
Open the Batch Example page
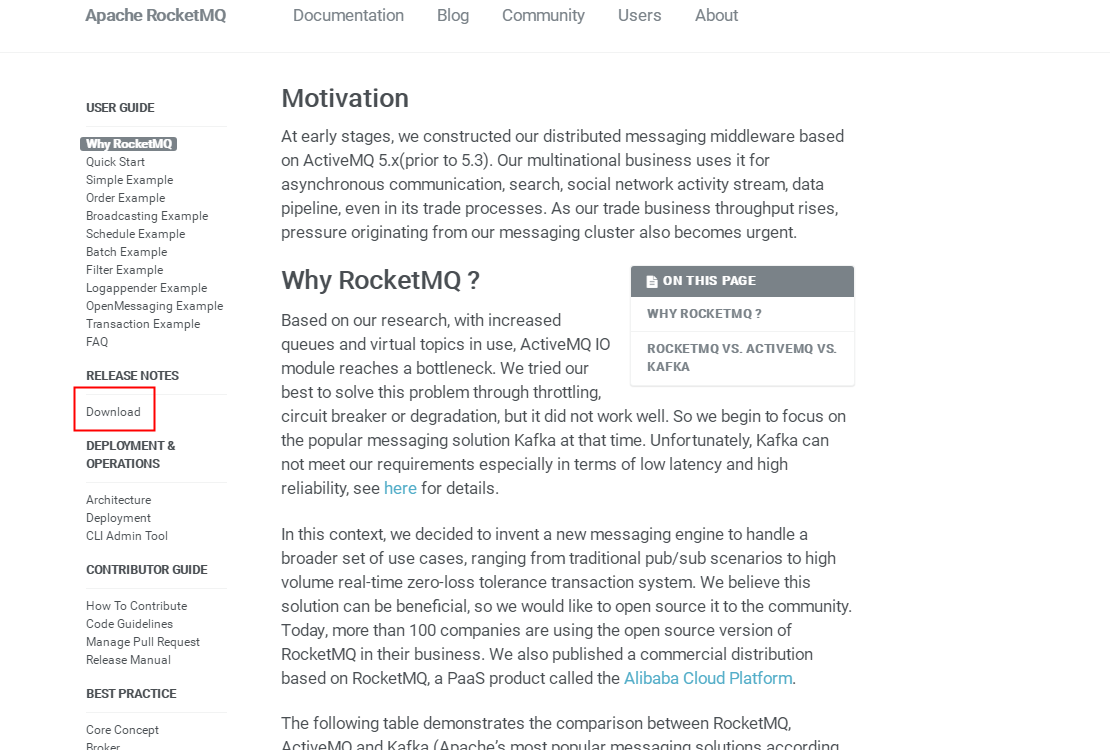pos(127,252)
